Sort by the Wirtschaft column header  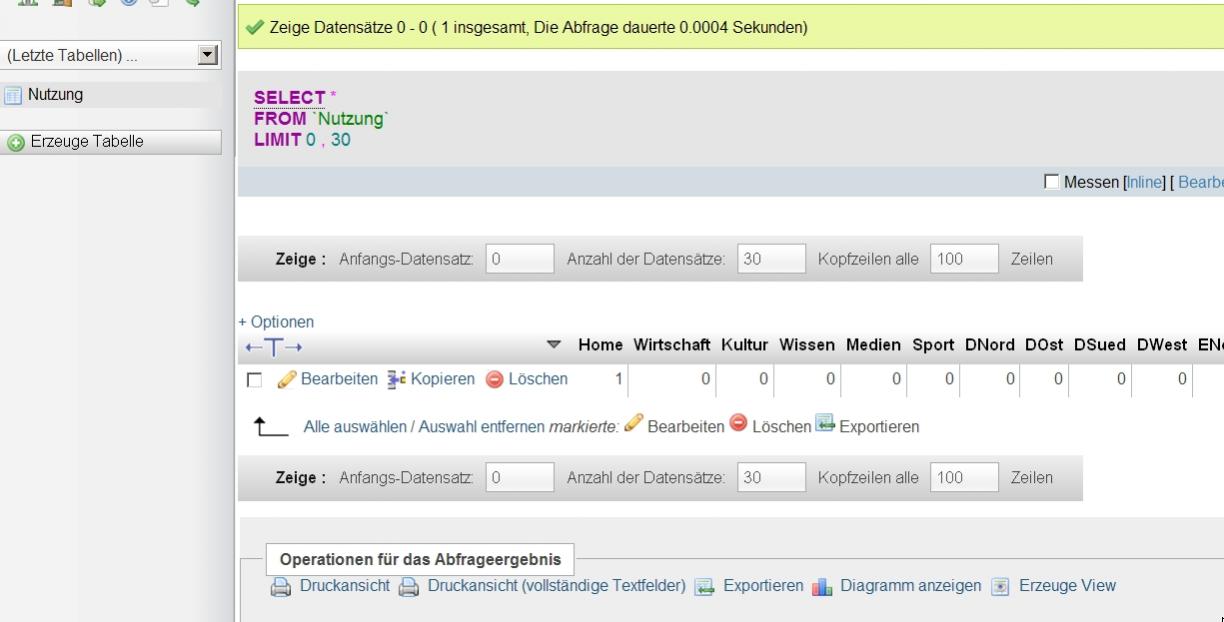(x=672, y=346)
